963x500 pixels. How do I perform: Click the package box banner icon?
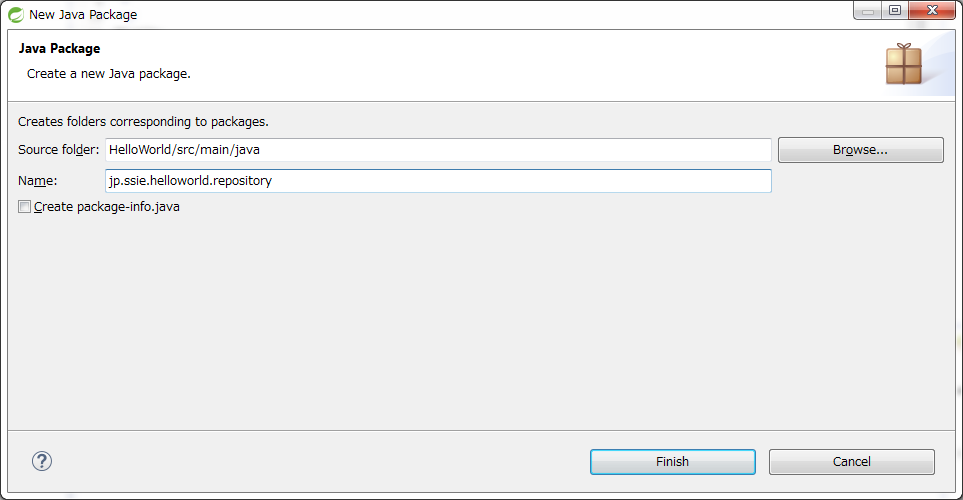[903, 64]
